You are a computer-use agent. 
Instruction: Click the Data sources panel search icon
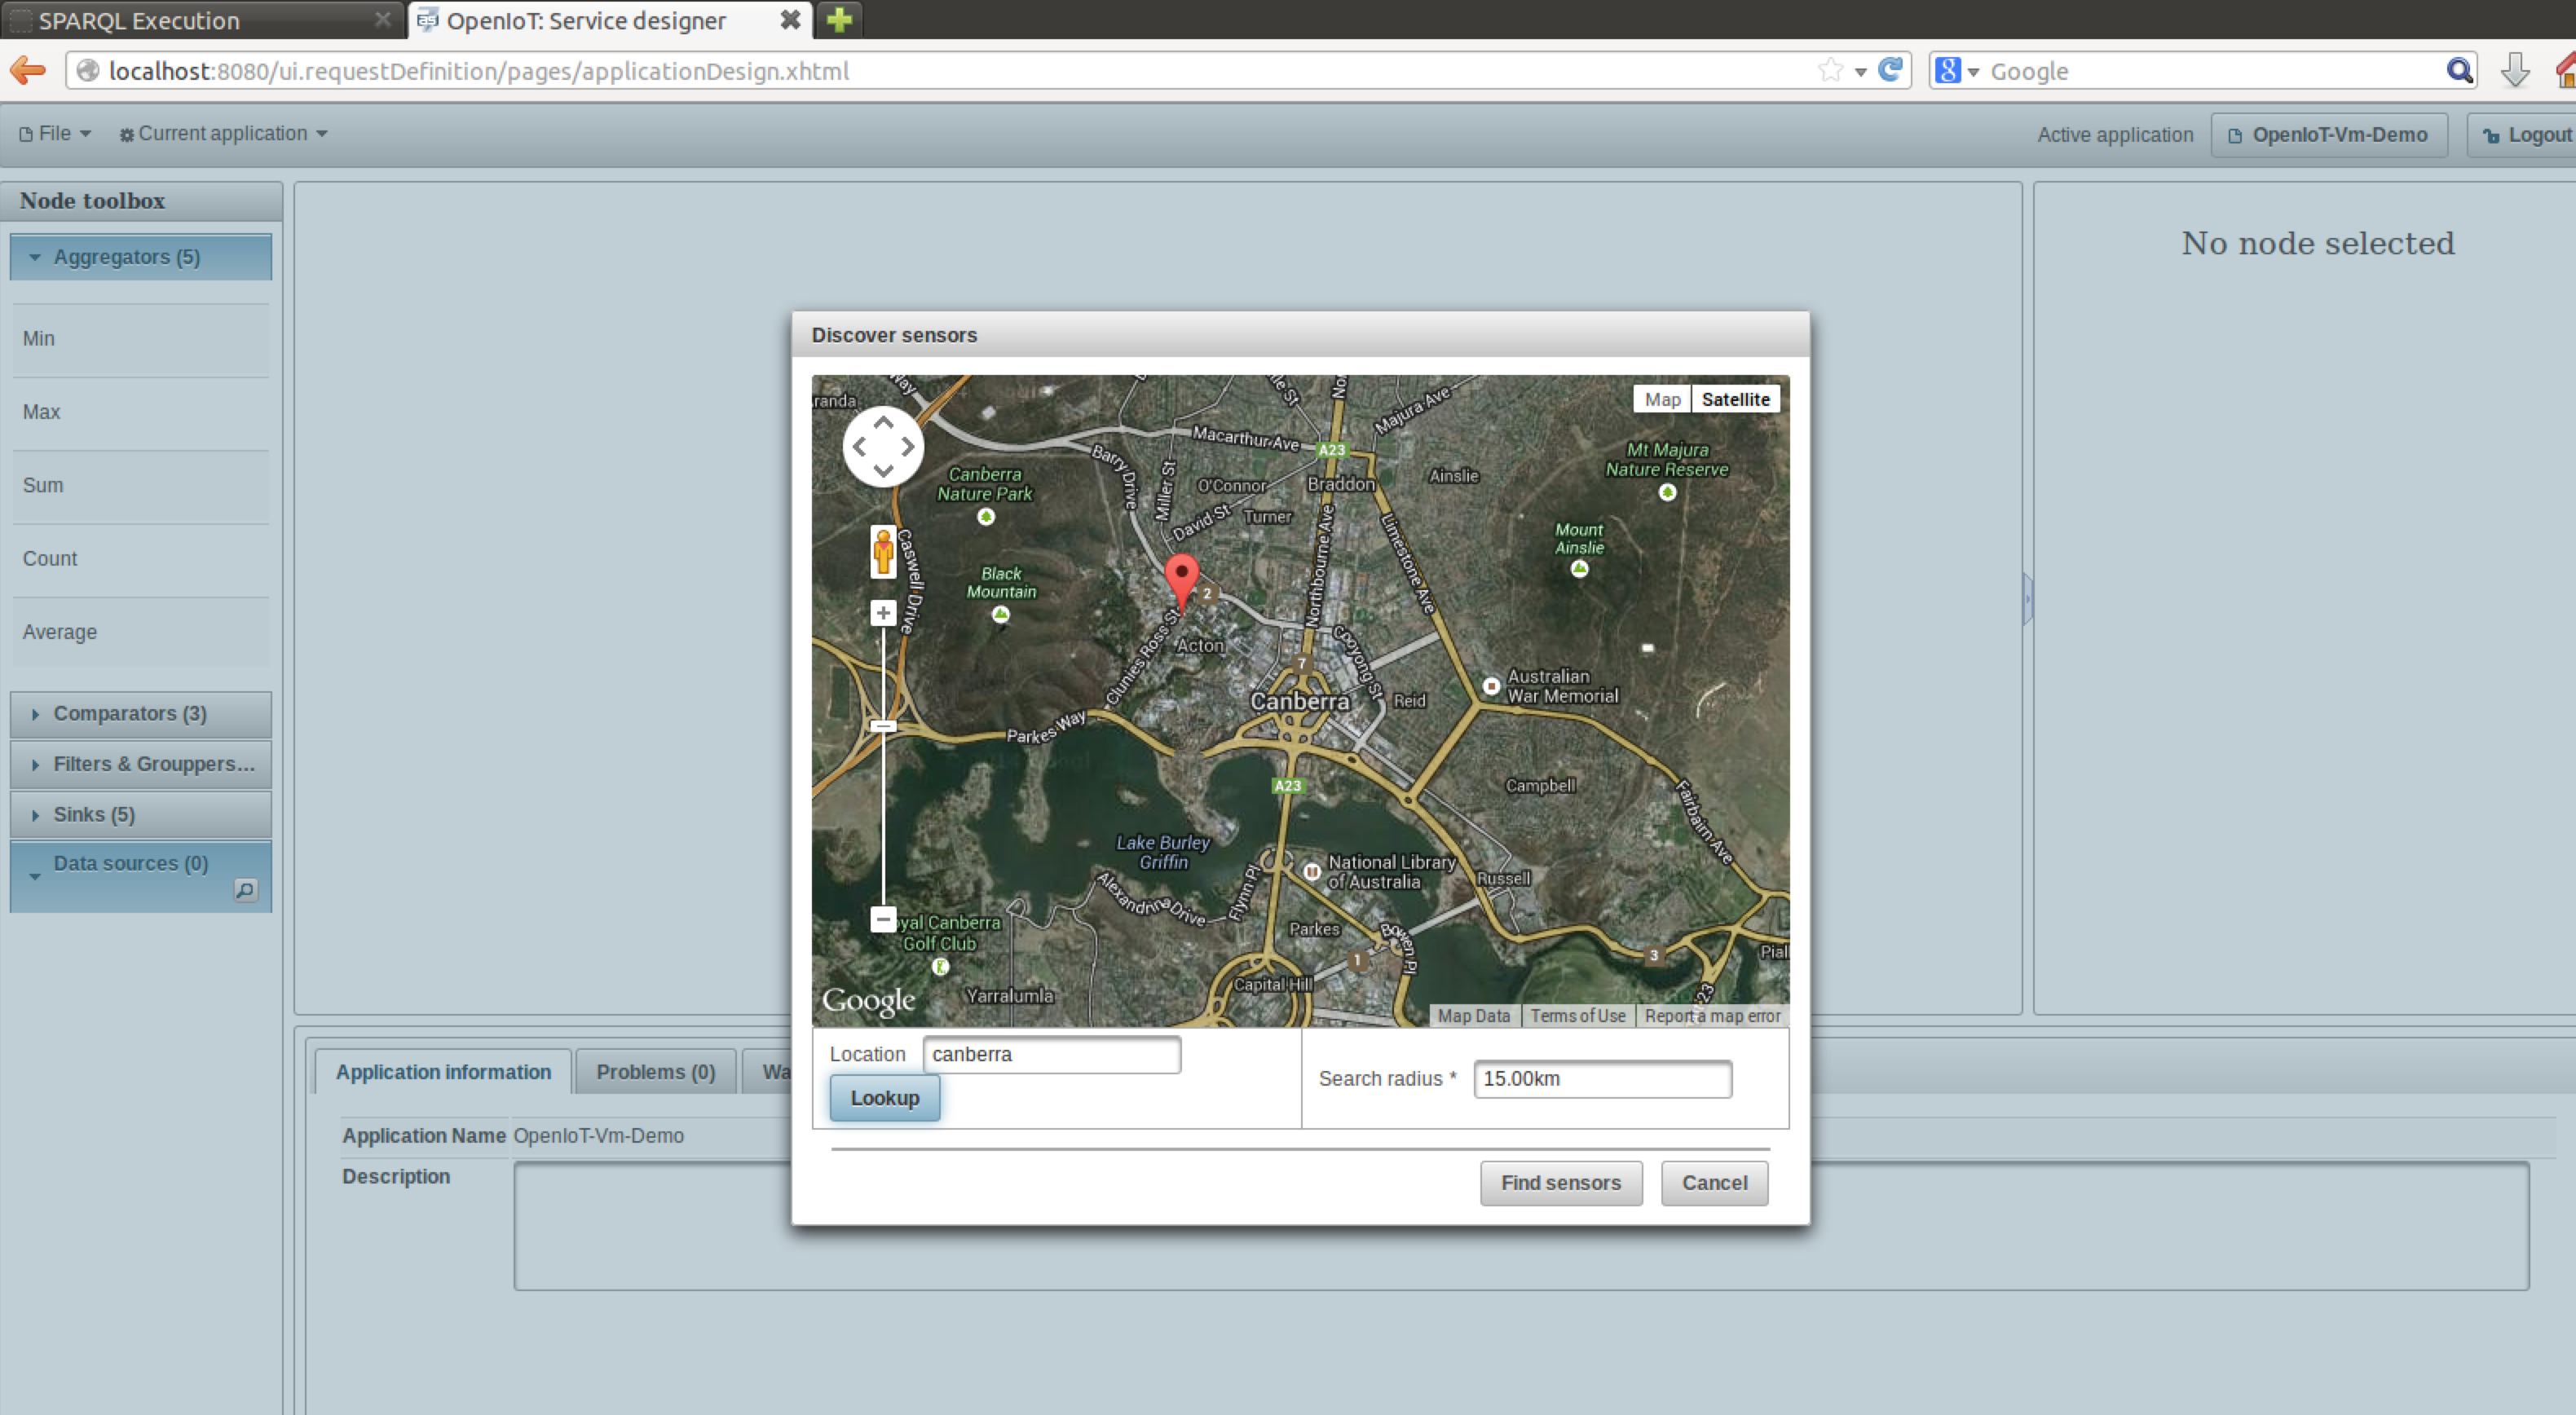click(x=244, y=890)
